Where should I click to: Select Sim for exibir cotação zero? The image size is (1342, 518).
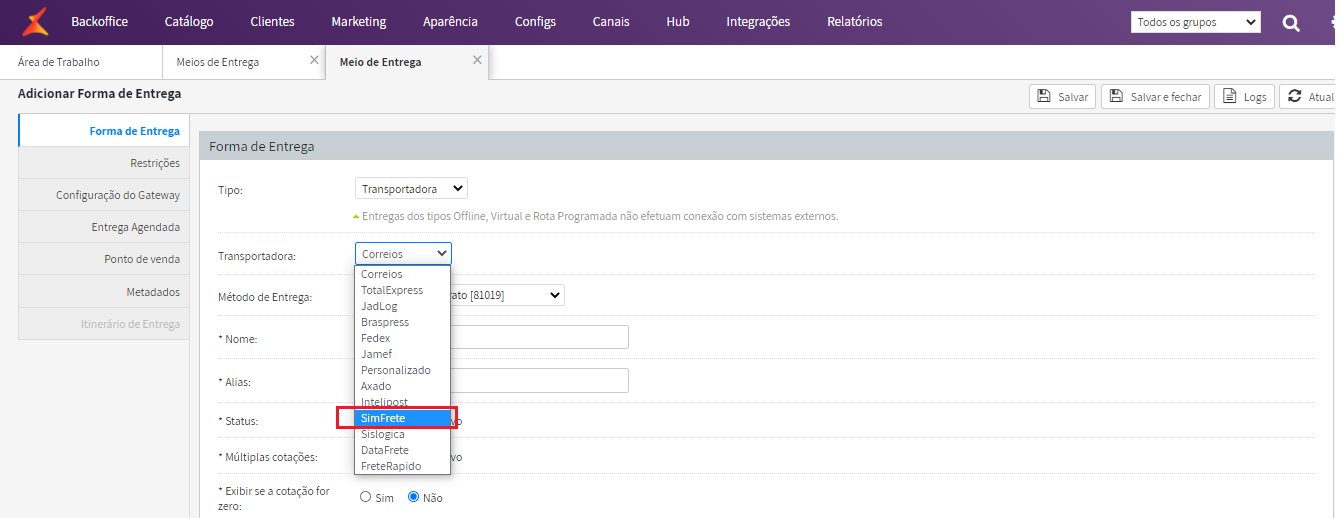pos(366,497)
